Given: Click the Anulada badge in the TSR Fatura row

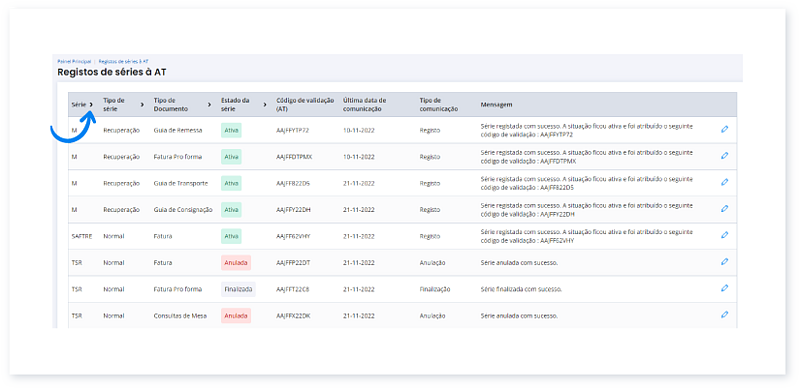Looking at the screenshot, I should (x=236, y=263).
